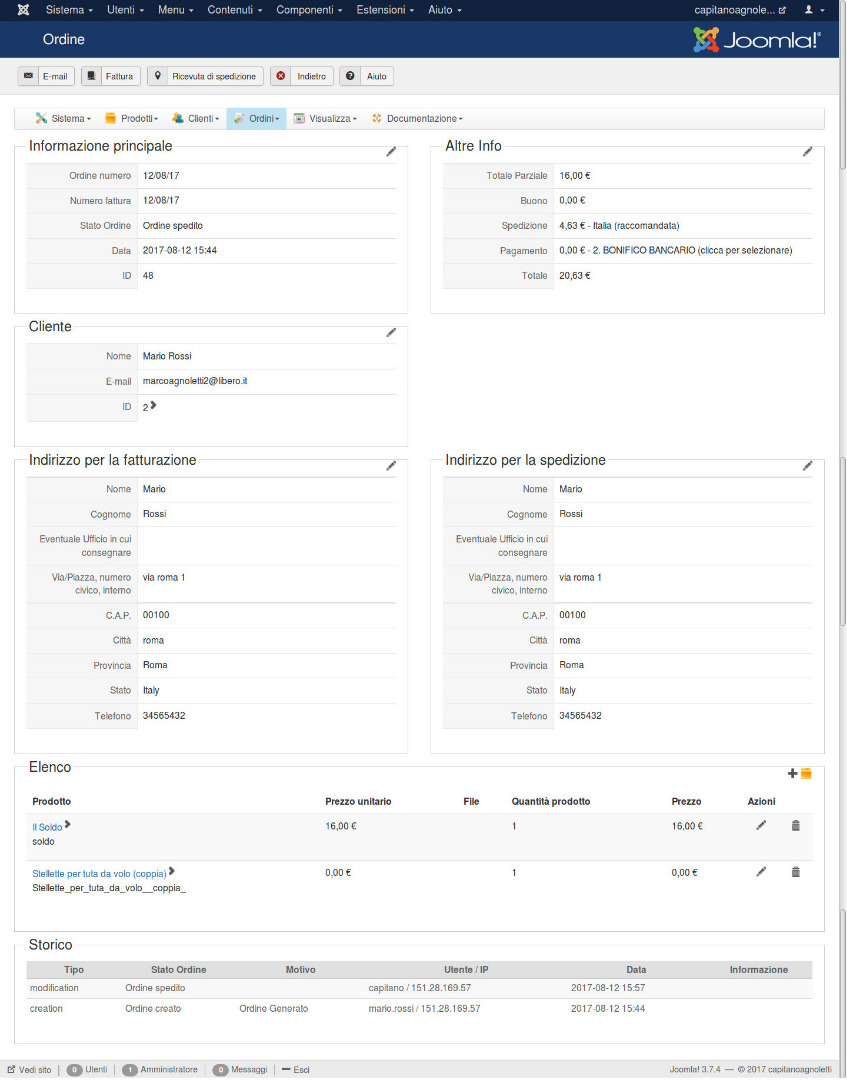Edit the Stellette per tuta product row

[761, 872]
